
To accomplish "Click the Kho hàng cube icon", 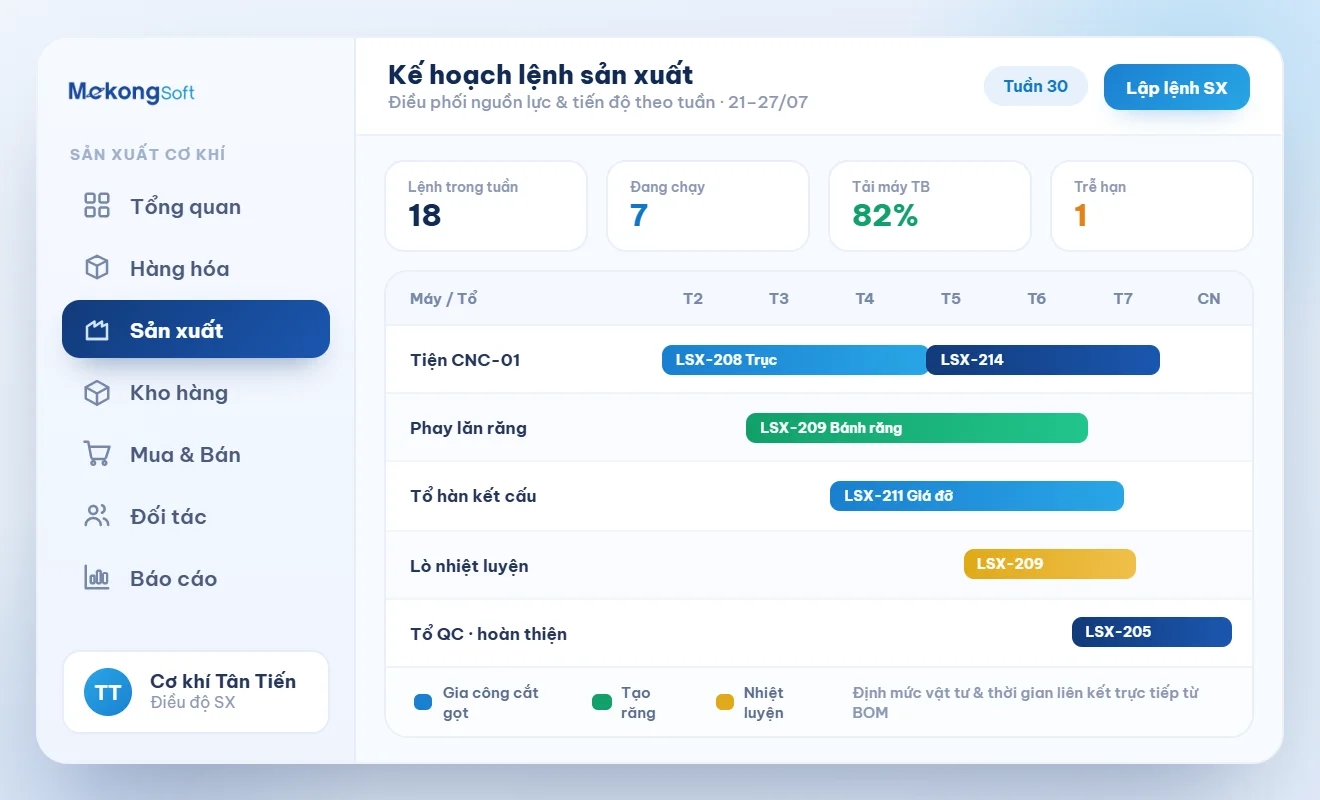I will 97,392.
